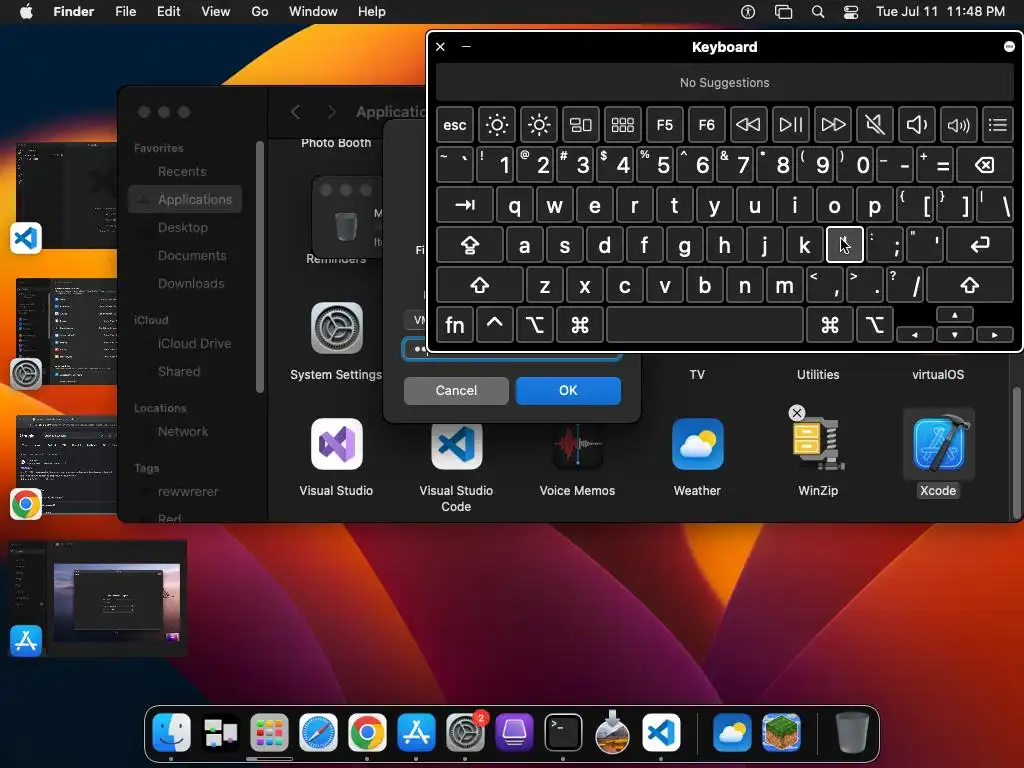Toggle the right command key

[x=830, y=325]
